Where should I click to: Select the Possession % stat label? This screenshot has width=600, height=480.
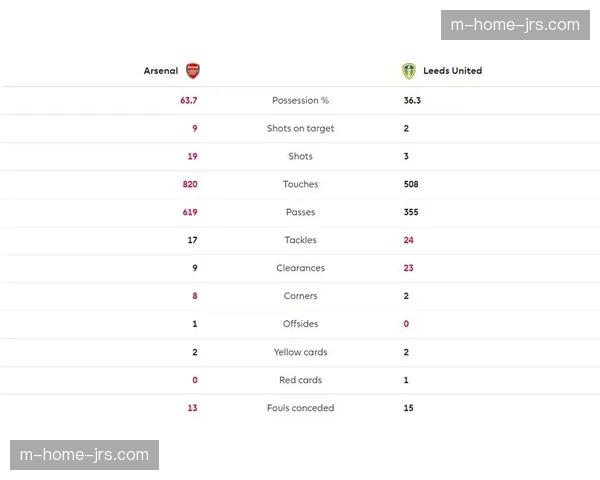click(x=300, y=101)
